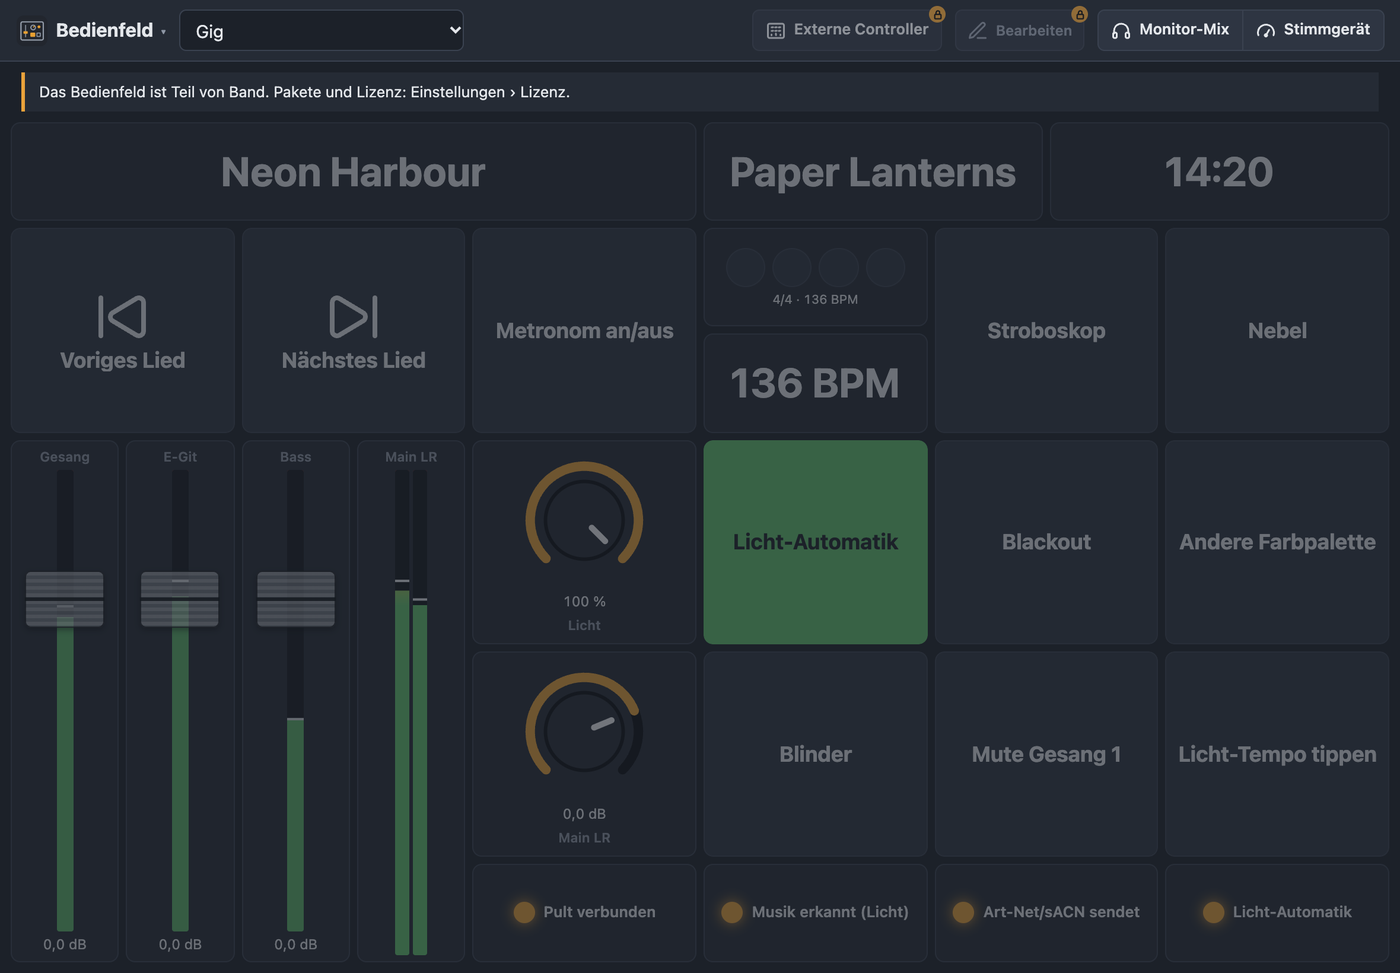Viewport: 1400px width, 973px height.
Task: Click the headphones icon for Monitor-Mix
Action: [x=1121, y=31]
